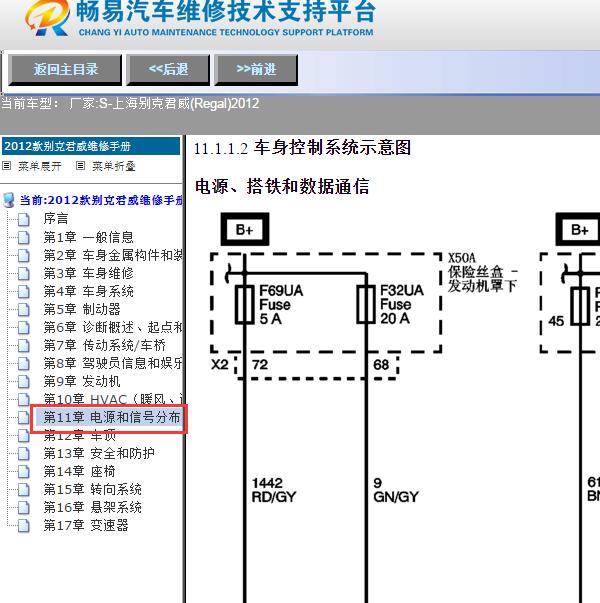Click the root manual computer icon
Image resolution: width=600 pixels, height=603 pixels.
[x=8, y=200]
